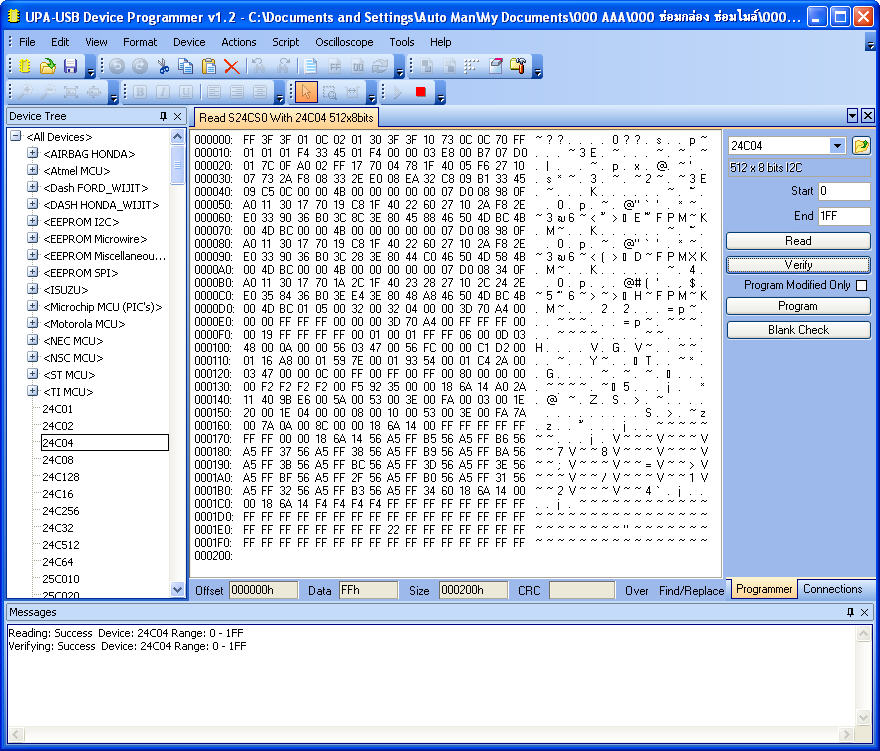Select 24C08 in the device tree
880x751 pixels.
point(58,460)
